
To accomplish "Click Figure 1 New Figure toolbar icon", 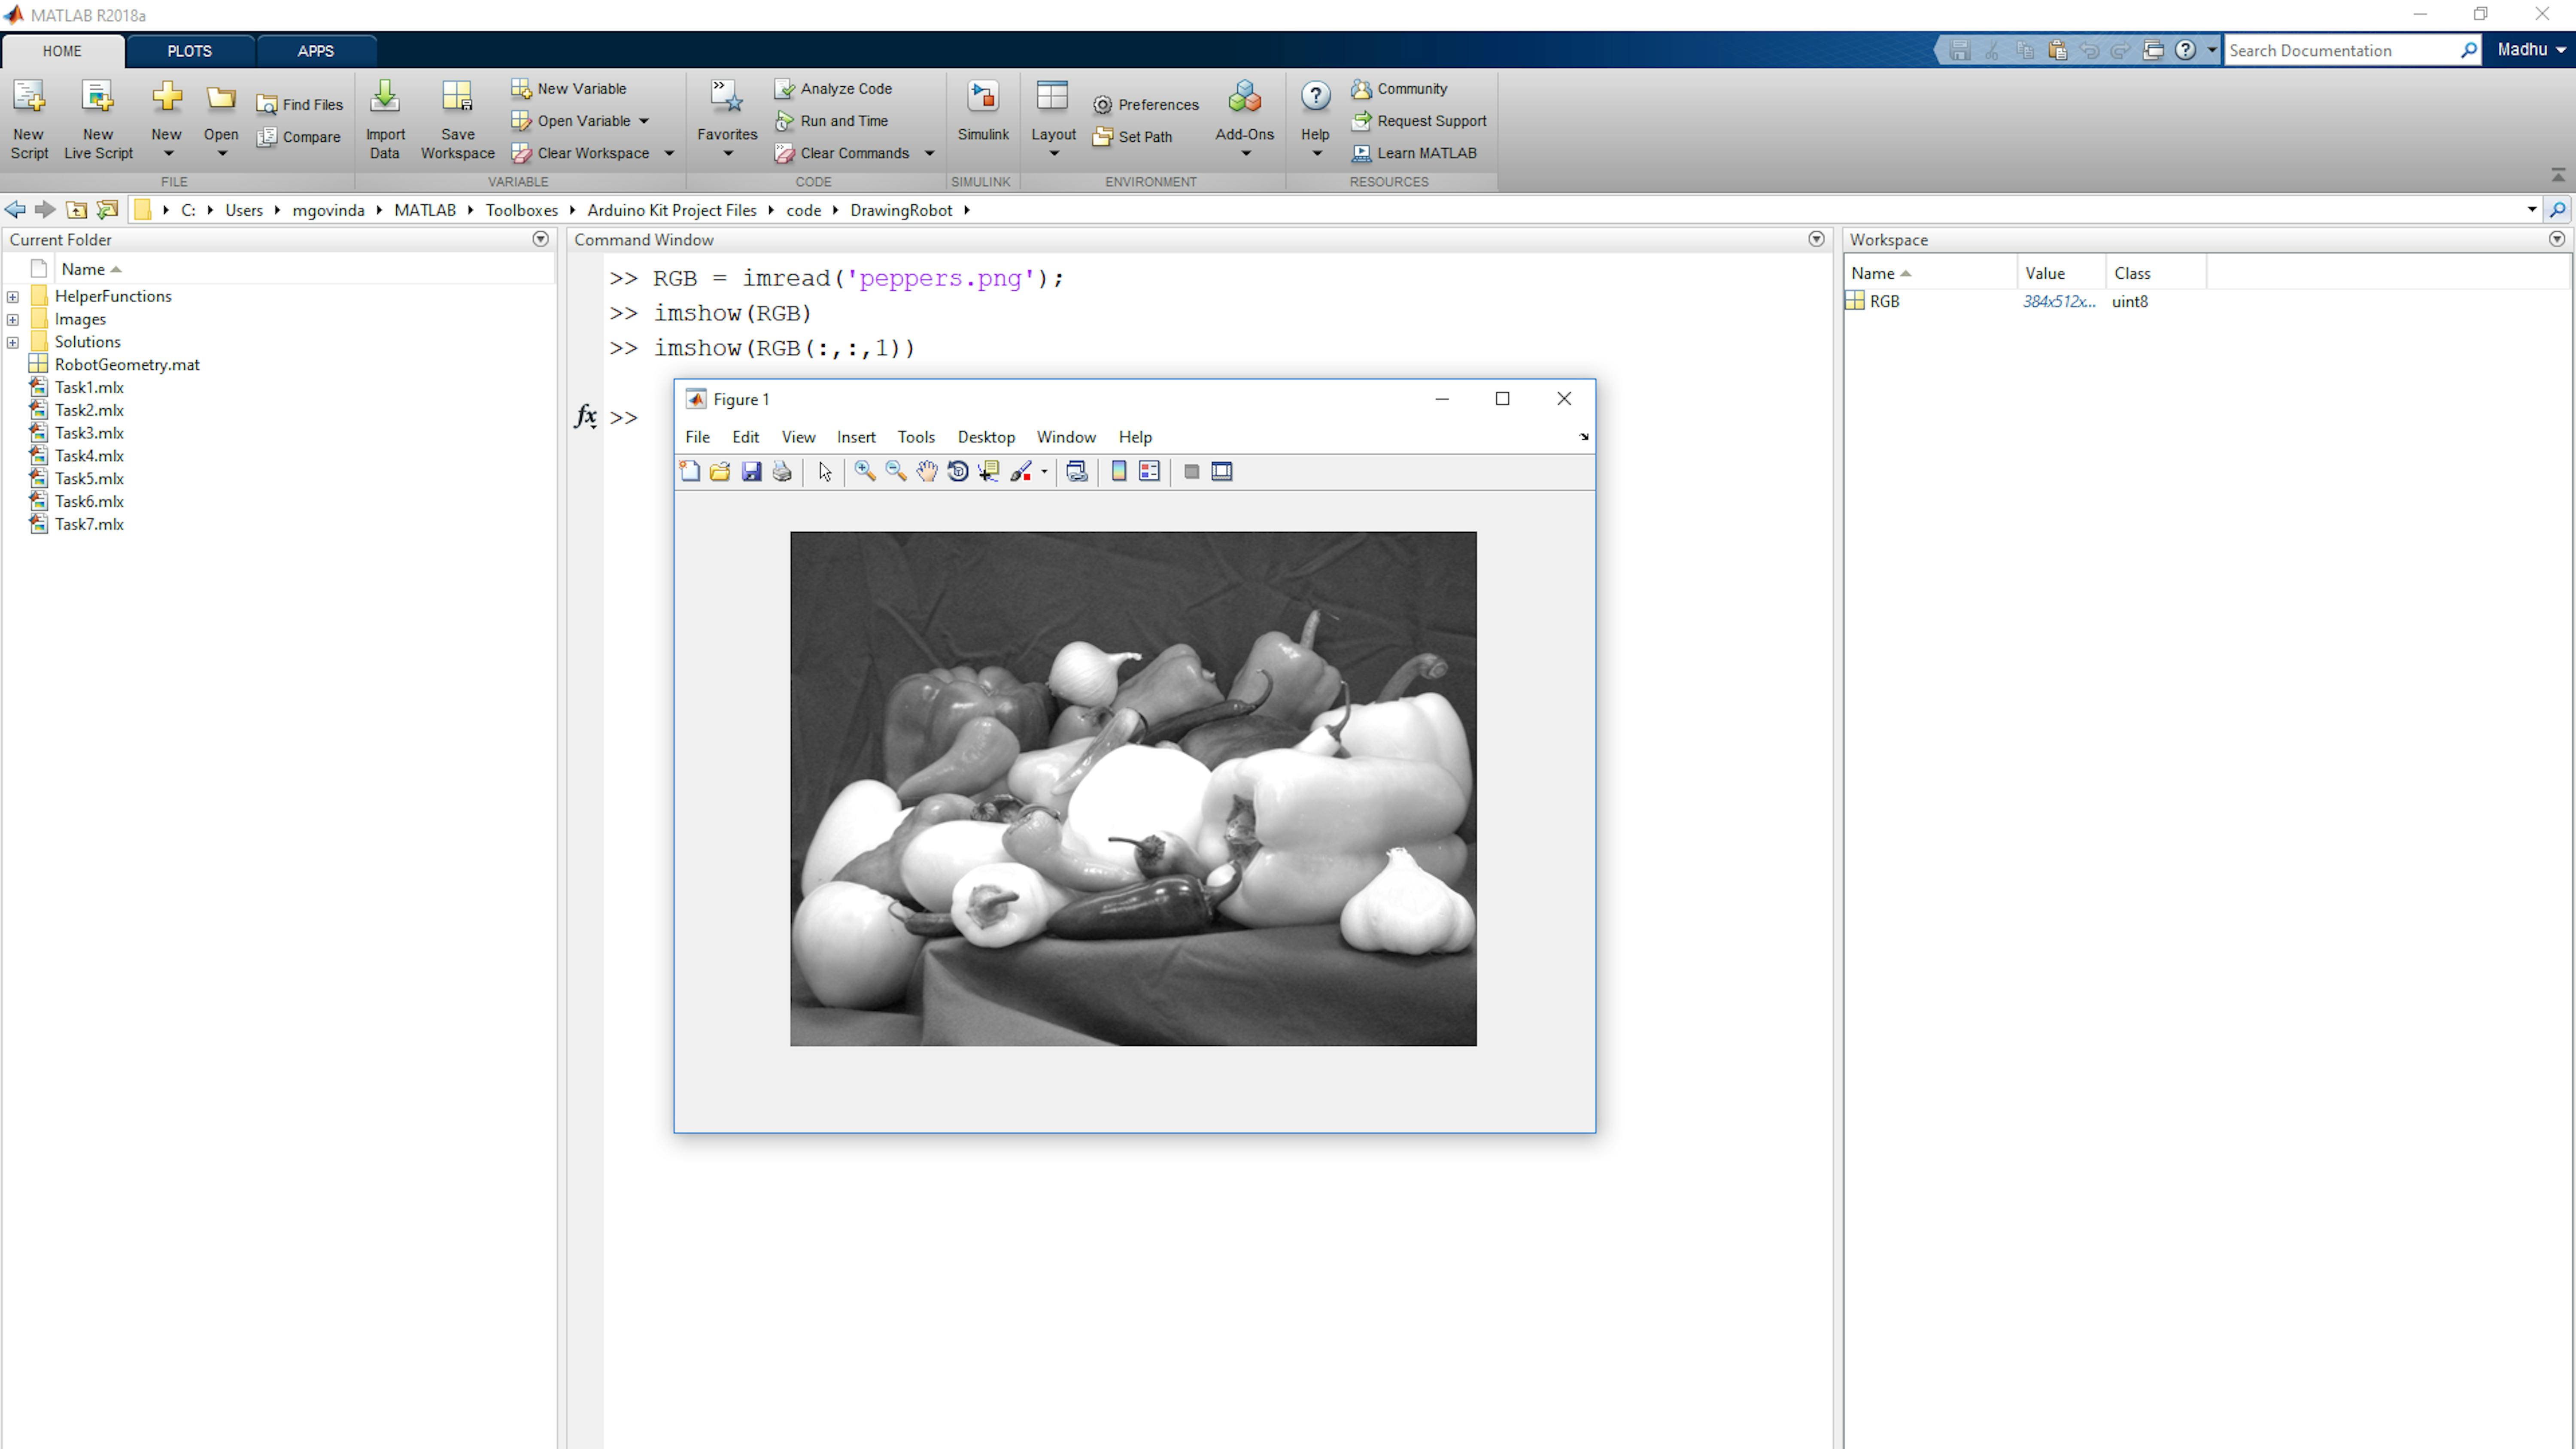I will pos(689,472).
